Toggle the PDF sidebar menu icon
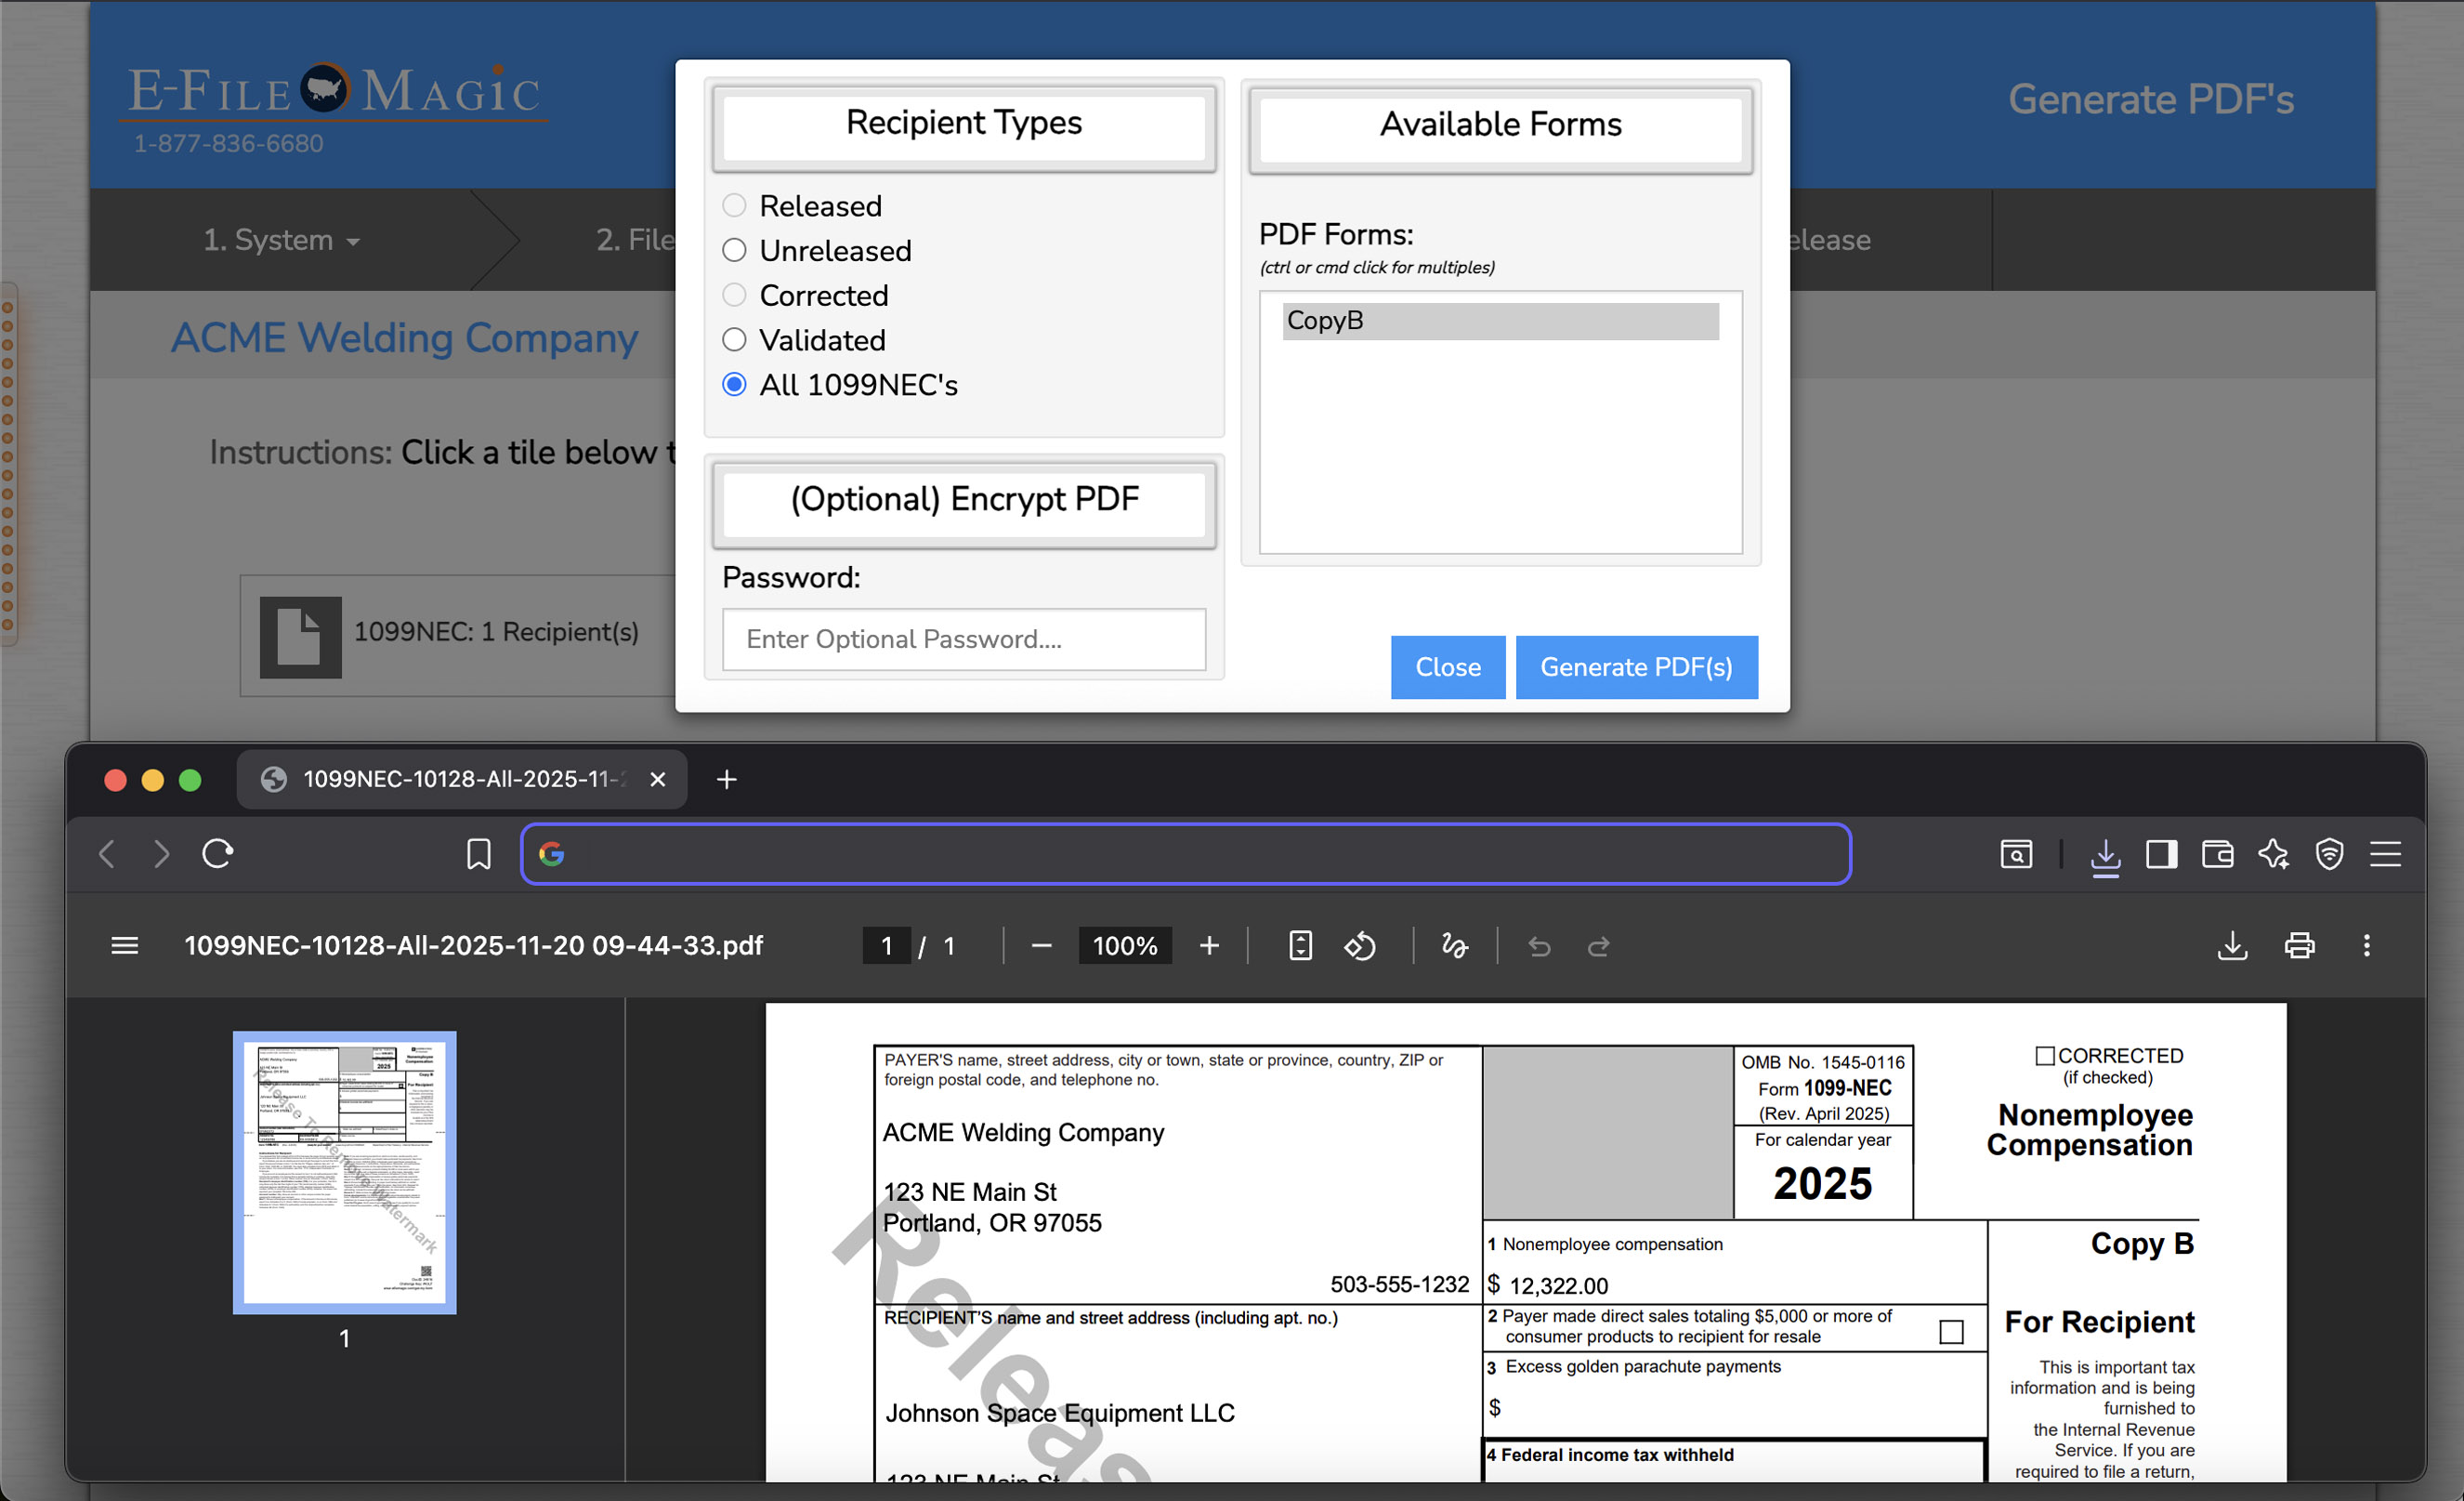 coord(124,945)
